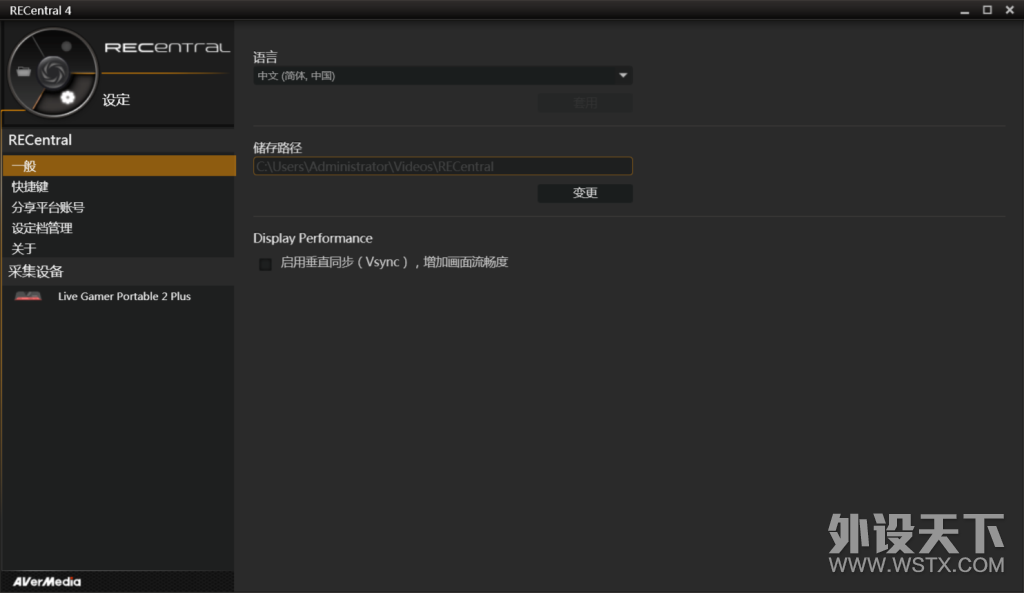Click the 储存路径 storage path field
The height and width of the screenshot is (593, 1024).
tap(443, 167)
